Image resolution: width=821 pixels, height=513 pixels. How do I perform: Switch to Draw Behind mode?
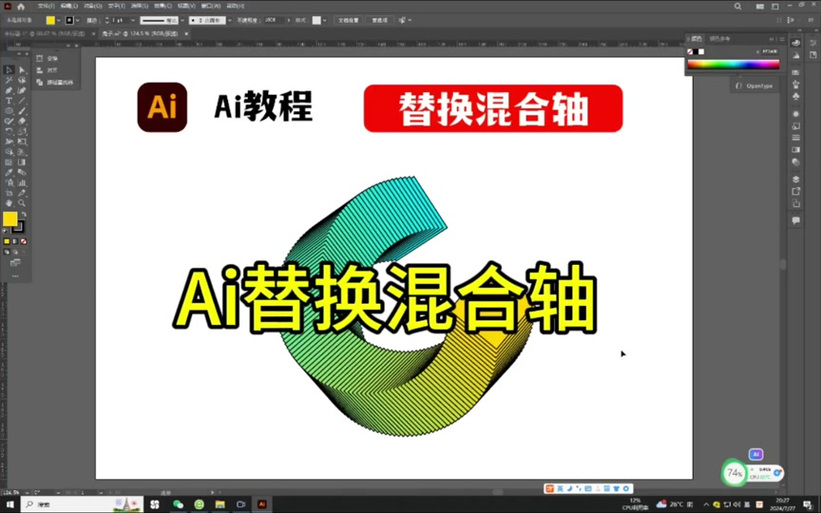coord(15,252)
